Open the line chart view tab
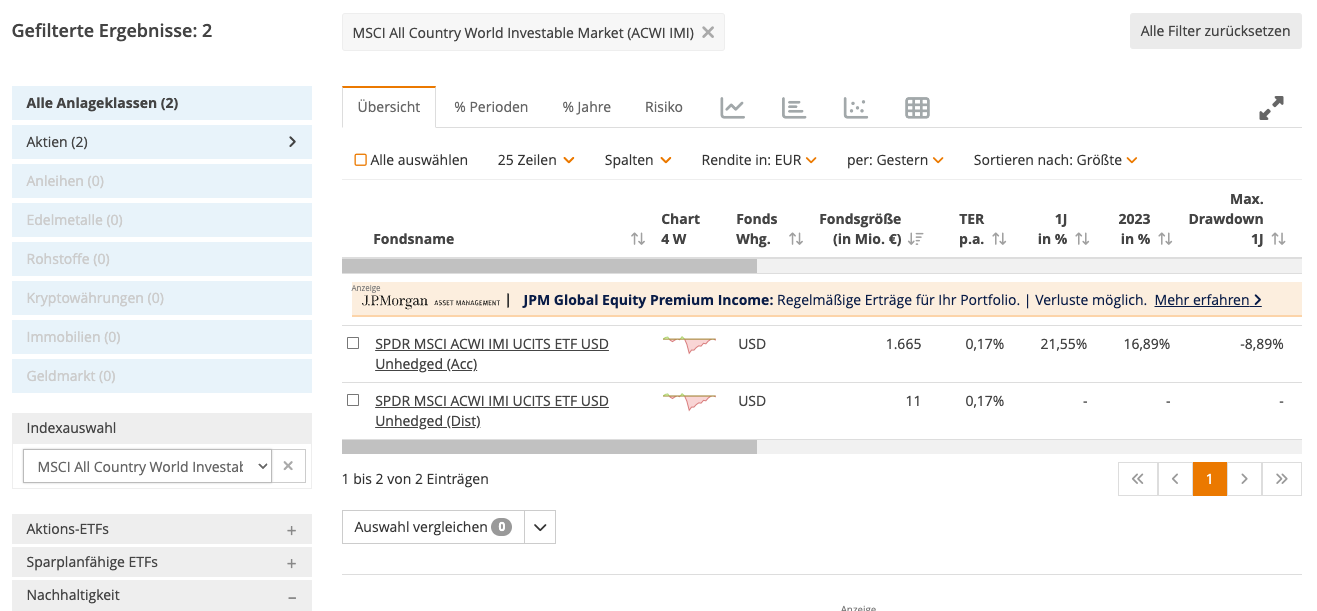This screenshot has height=611, width=1317. coord(733,107)
